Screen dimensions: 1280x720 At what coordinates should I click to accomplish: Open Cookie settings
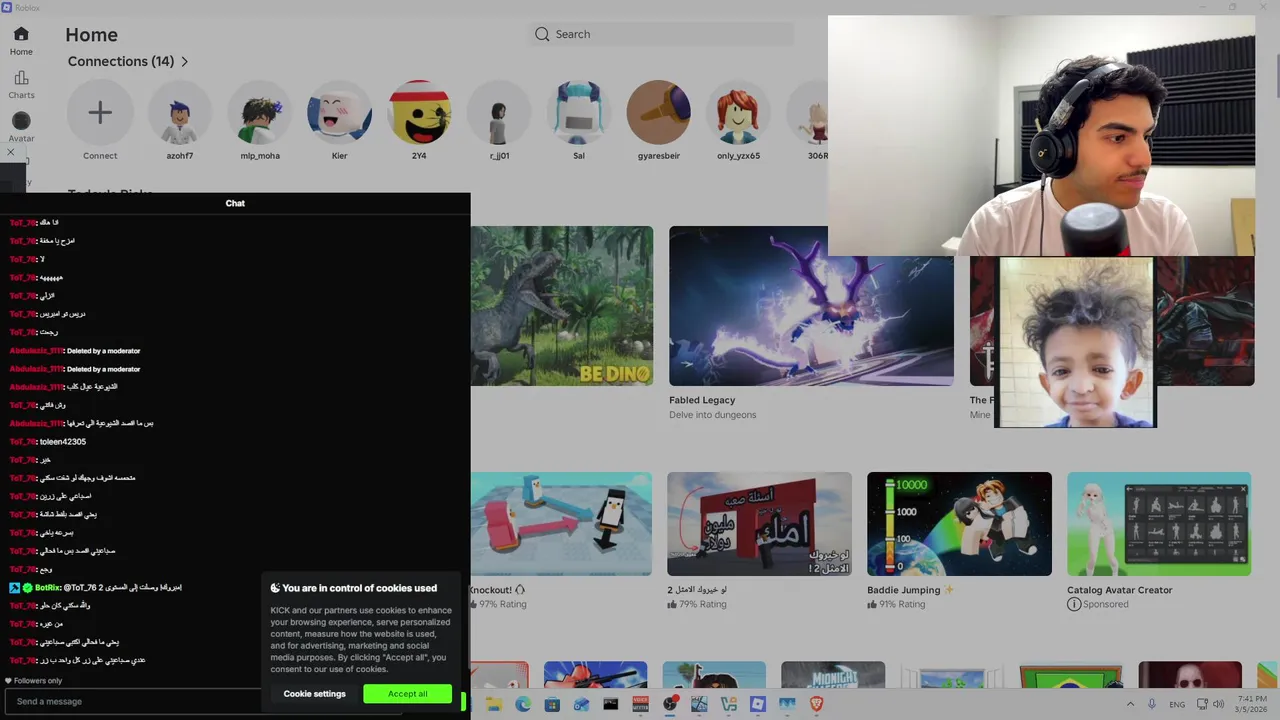314,694
